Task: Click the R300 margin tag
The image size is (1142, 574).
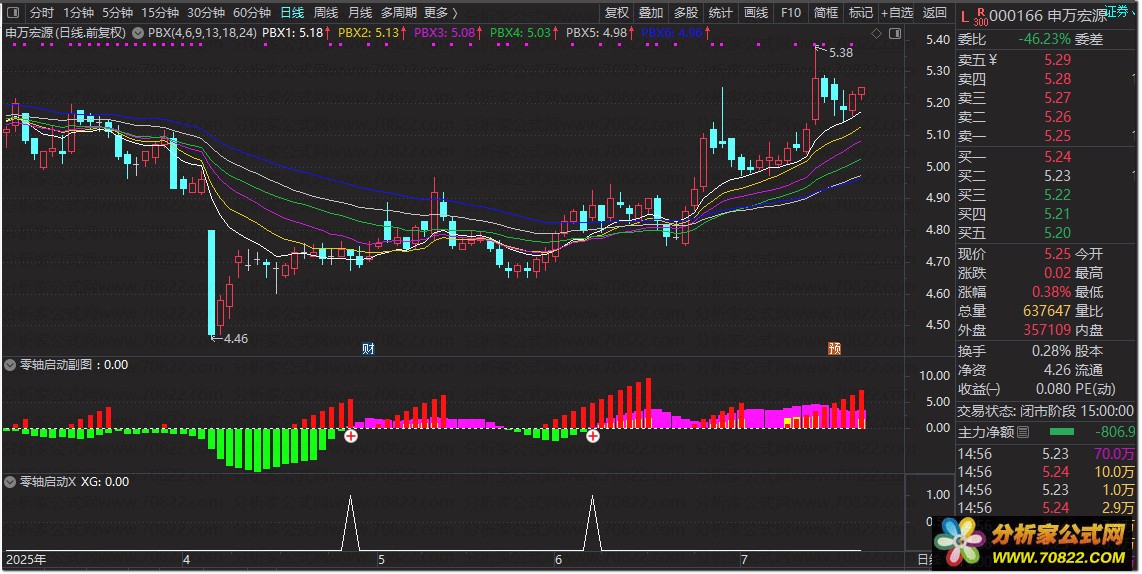Action: tap(980, 16)
